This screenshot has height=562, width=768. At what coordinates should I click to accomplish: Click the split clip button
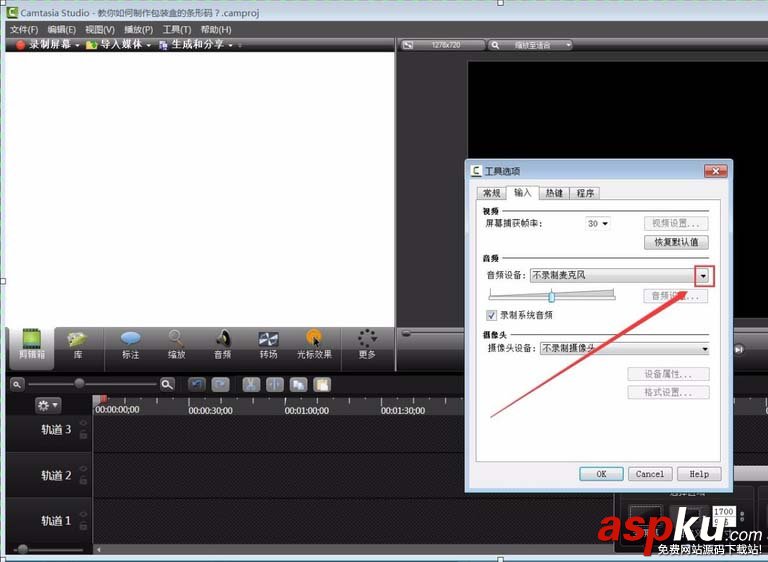pos(275,385)
